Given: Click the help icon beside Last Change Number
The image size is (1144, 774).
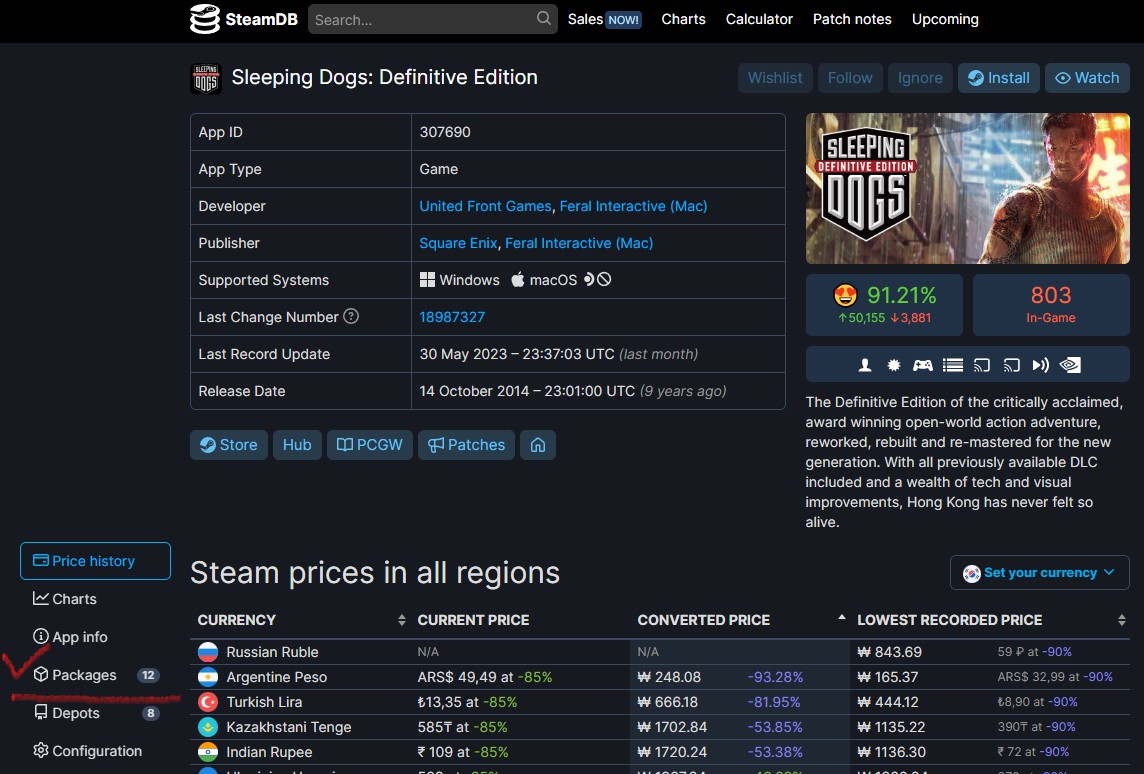Looking at the screenshot, I should pyautogui.click(x=351, y=316).
